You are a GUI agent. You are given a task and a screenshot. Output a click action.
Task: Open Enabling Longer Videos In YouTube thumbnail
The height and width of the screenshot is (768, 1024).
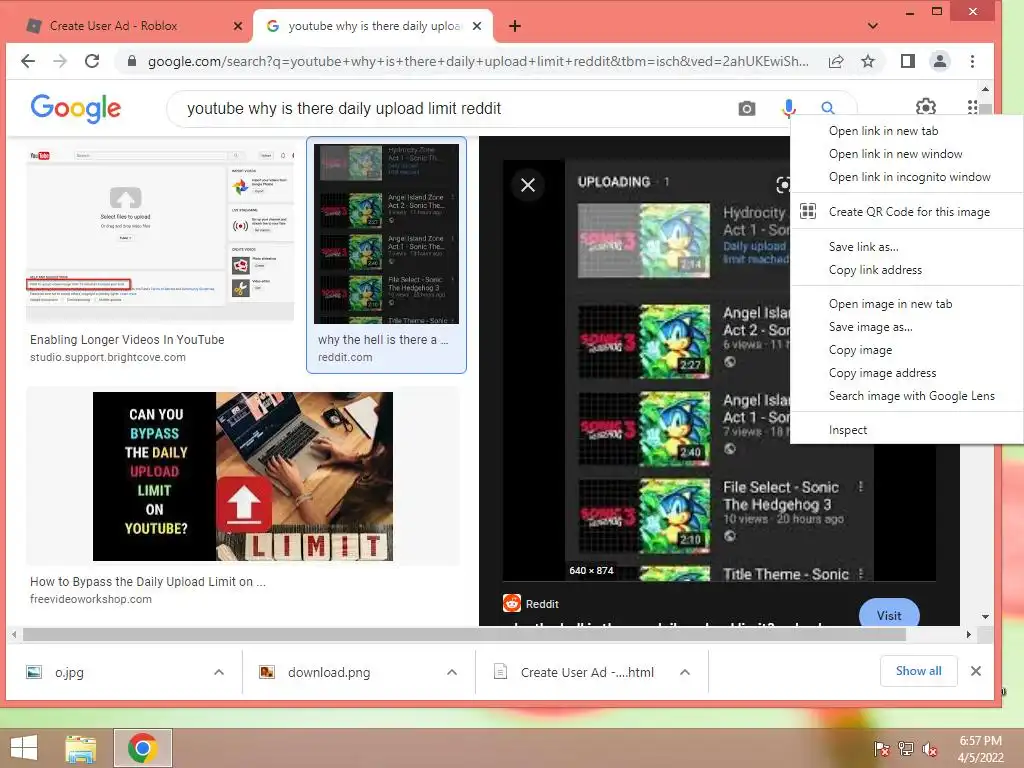[x=160, y=234]
